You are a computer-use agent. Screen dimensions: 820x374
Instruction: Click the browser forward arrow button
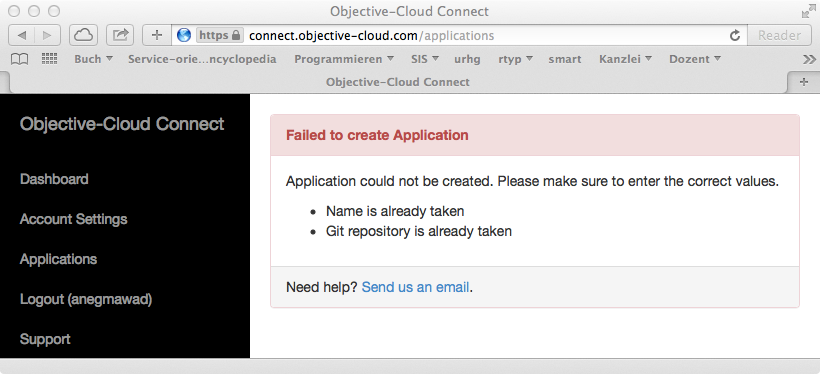pos(48,35)
